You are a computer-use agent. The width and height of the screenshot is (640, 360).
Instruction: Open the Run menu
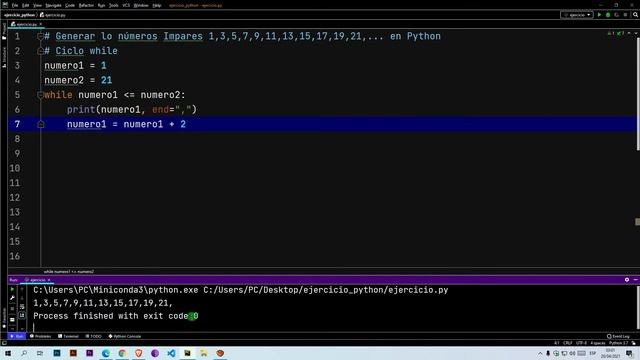(101, 5)
